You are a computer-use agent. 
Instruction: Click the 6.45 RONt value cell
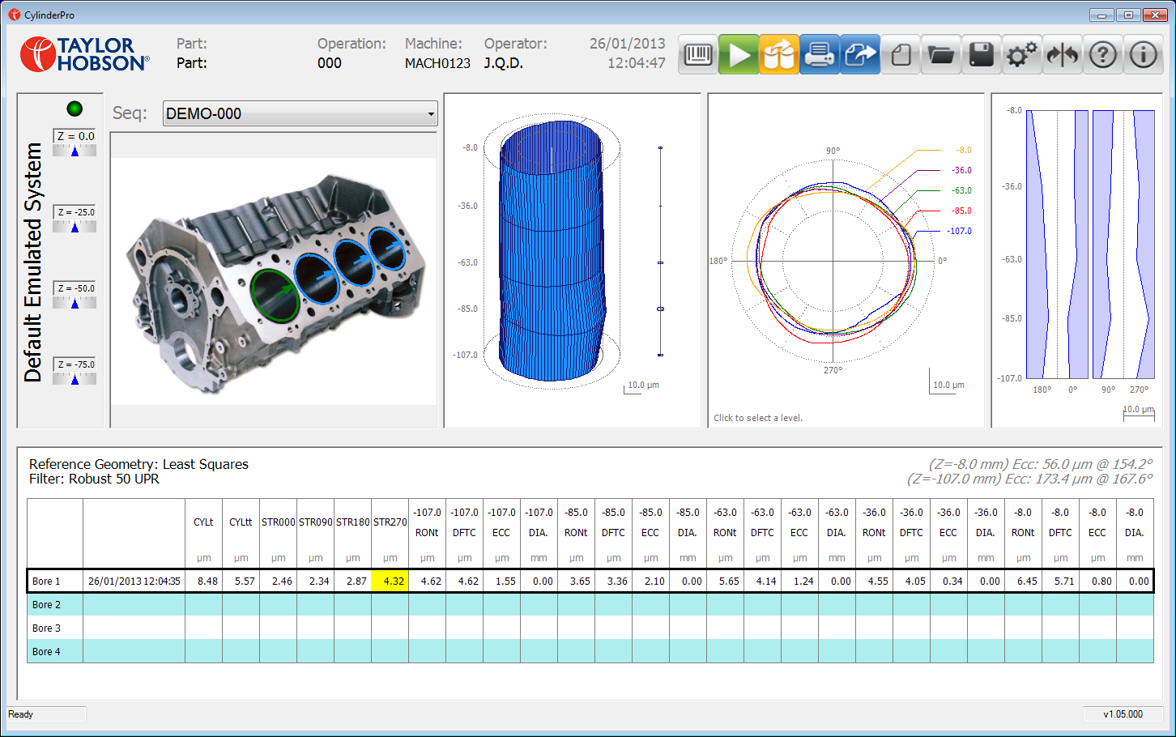1023,581
